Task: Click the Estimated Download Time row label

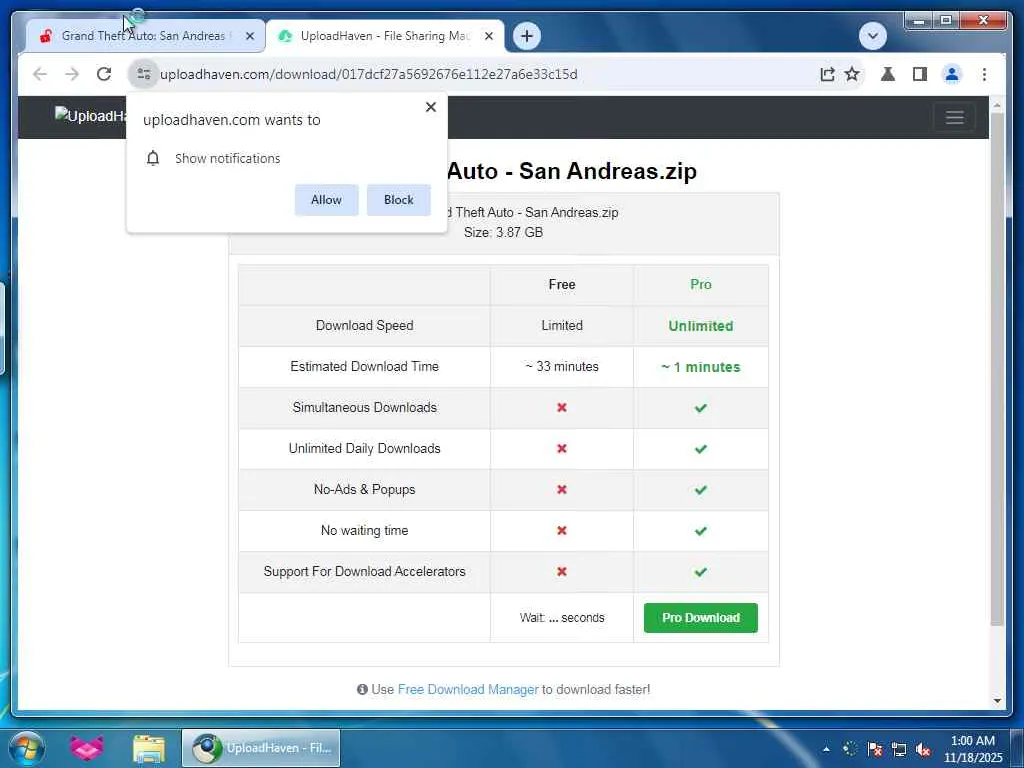Action: point(364,366)
